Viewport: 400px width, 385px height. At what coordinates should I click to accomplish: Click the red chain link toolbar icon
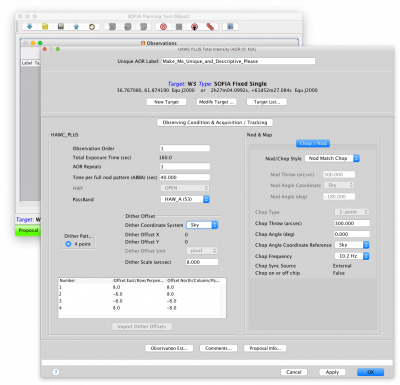point(210,27)
